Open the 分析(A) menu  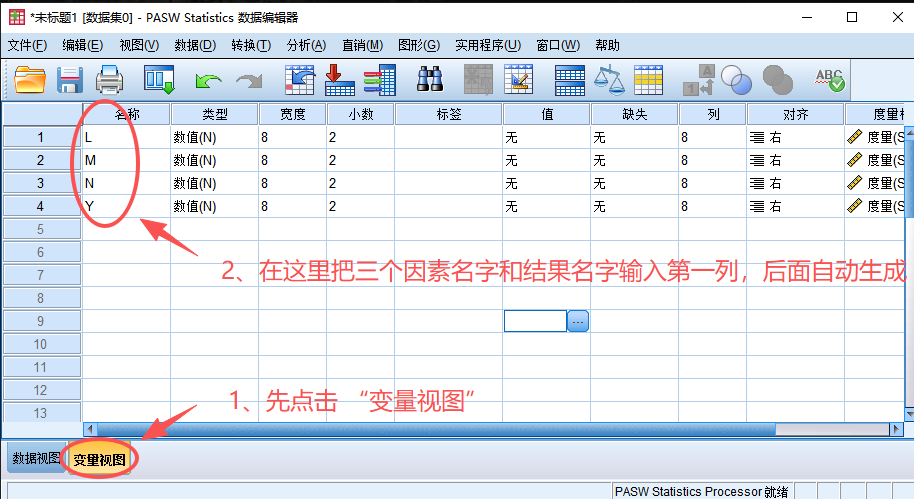tap(306, 45)
